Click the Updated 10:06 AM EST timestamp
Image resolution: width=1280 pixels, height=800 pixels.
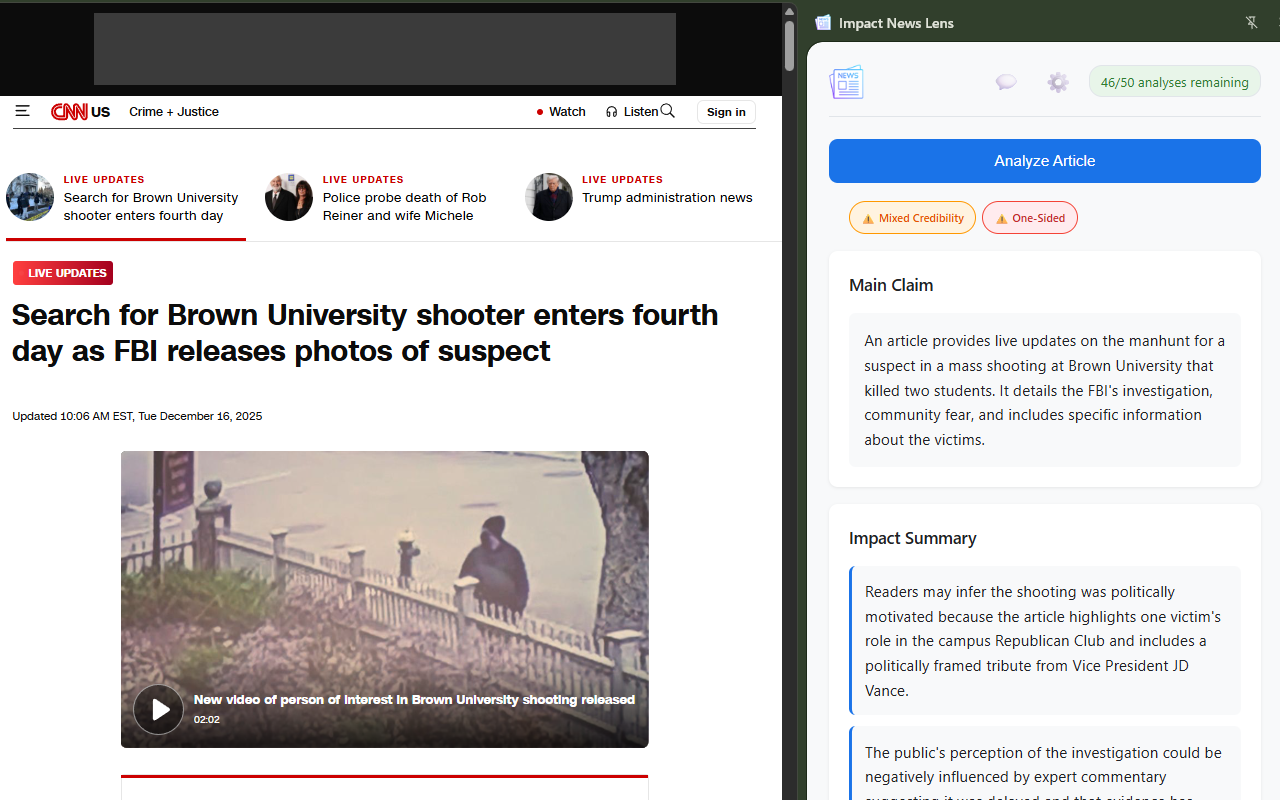click(137, 416)
